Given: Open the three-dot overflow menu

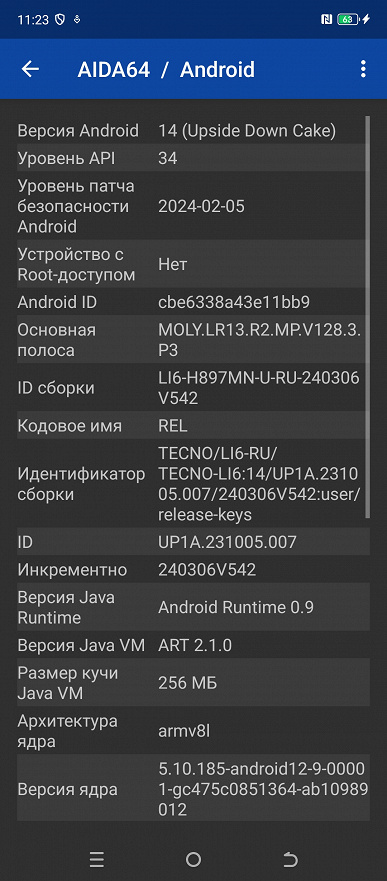Looking at the screenshot, I should pyautogui.click(x=363, y=69).
